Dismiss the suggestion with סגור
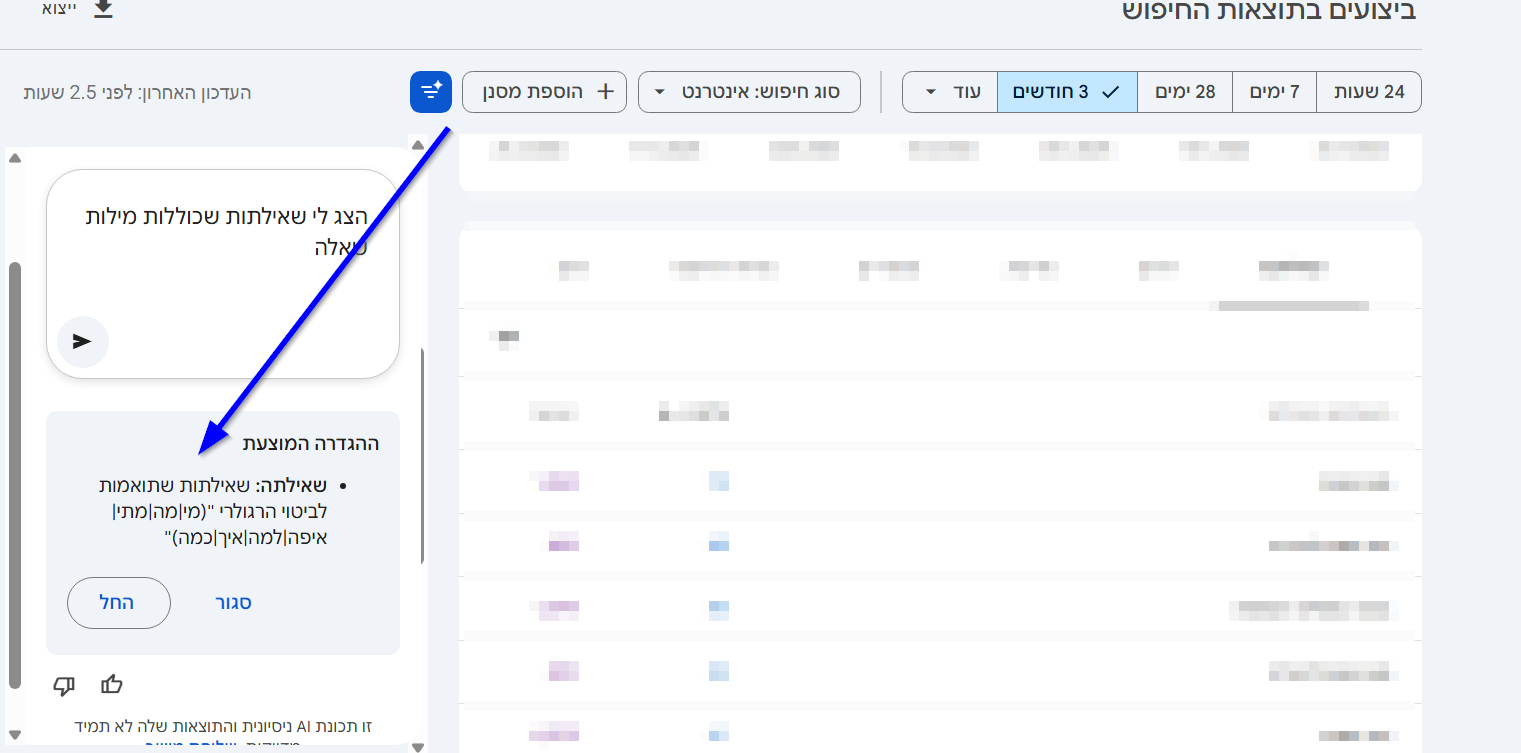Viewport: 1521px width, 753px height. (233, 603)
